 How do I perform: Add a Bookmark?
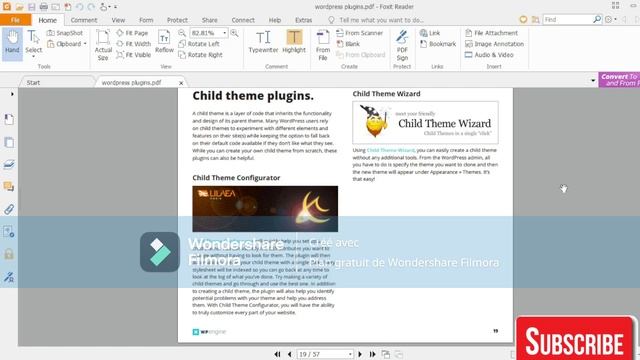438,44
